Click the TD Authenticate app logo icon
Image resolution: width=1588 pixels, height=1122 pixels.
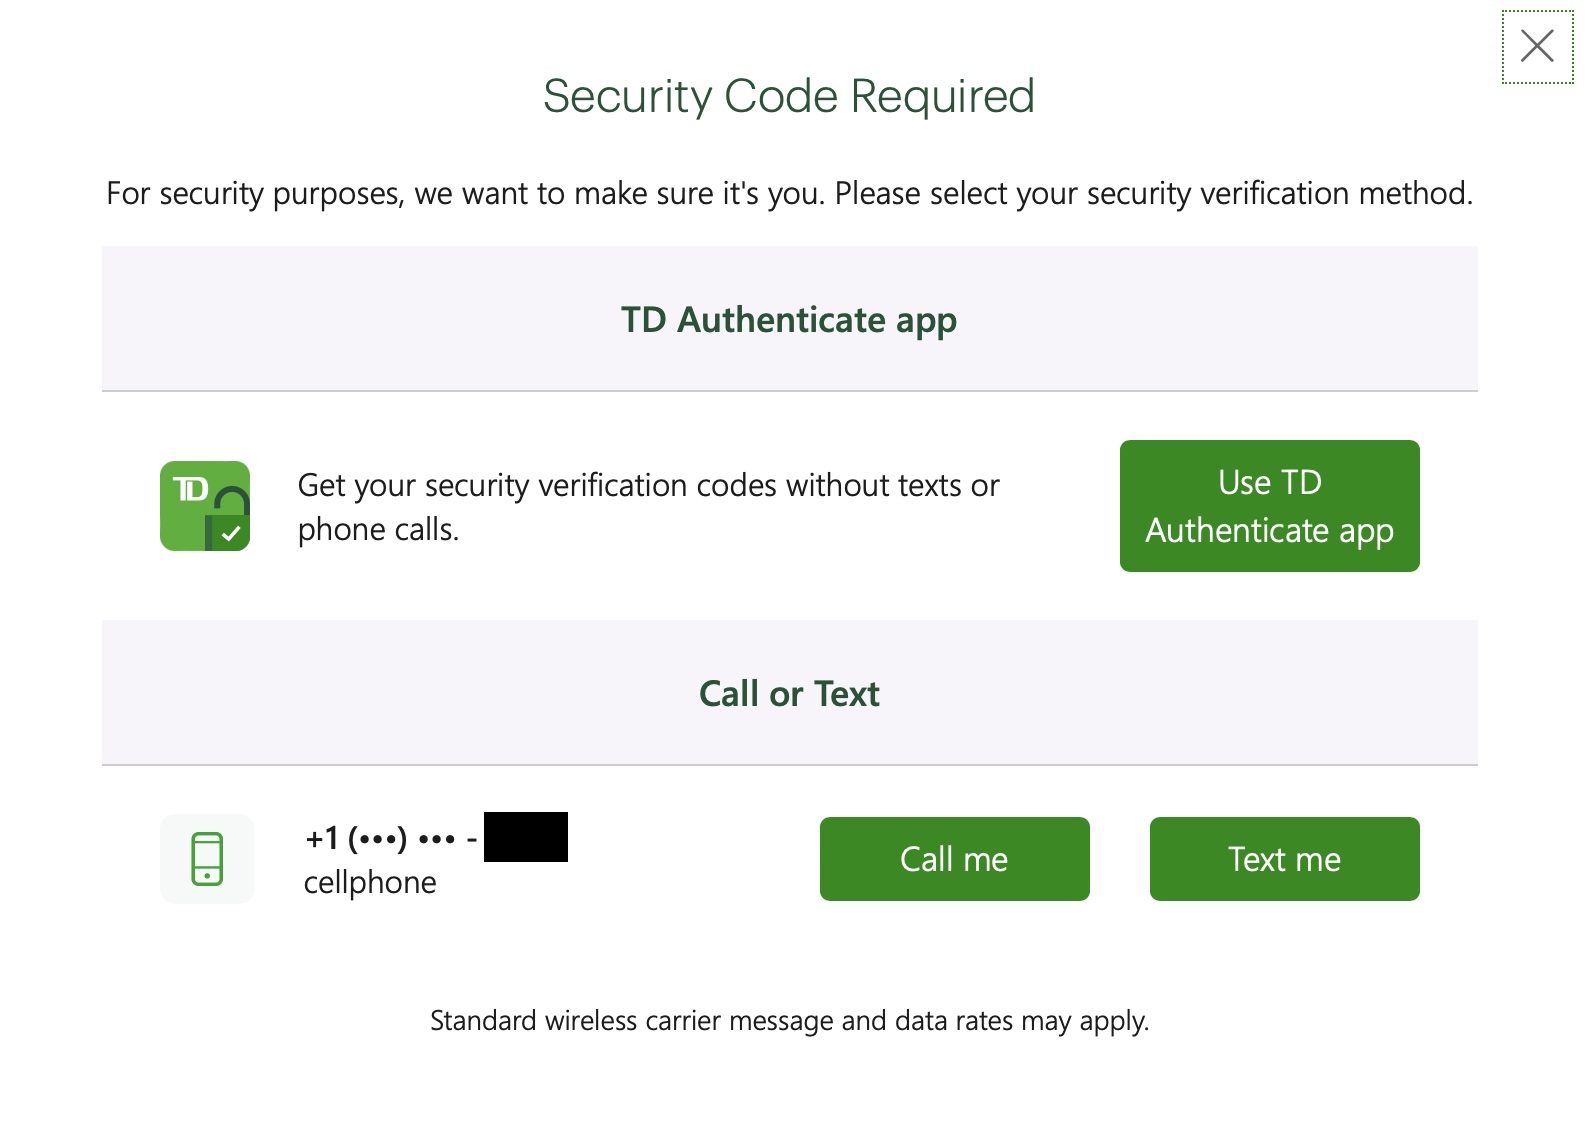pyautogui.click(x=205, y=506)
